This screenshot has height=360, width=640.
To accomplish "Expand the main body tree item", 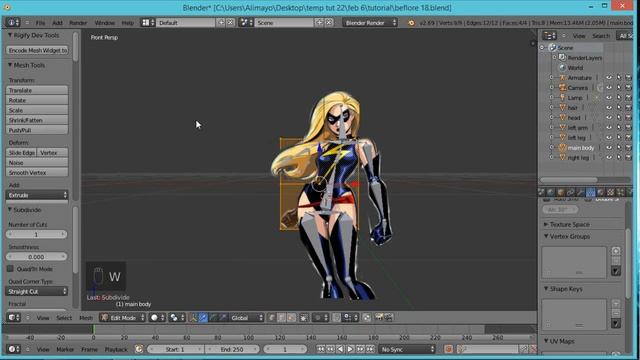I will click(551, 148).
